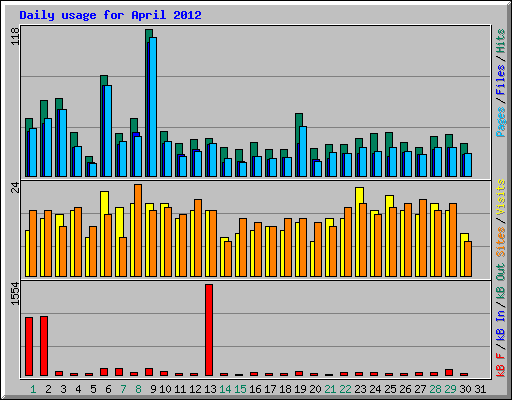This screenshot has height=400, width=512.
Task: Select the '1554' bottom chart scale value
Action: [15, 293]
